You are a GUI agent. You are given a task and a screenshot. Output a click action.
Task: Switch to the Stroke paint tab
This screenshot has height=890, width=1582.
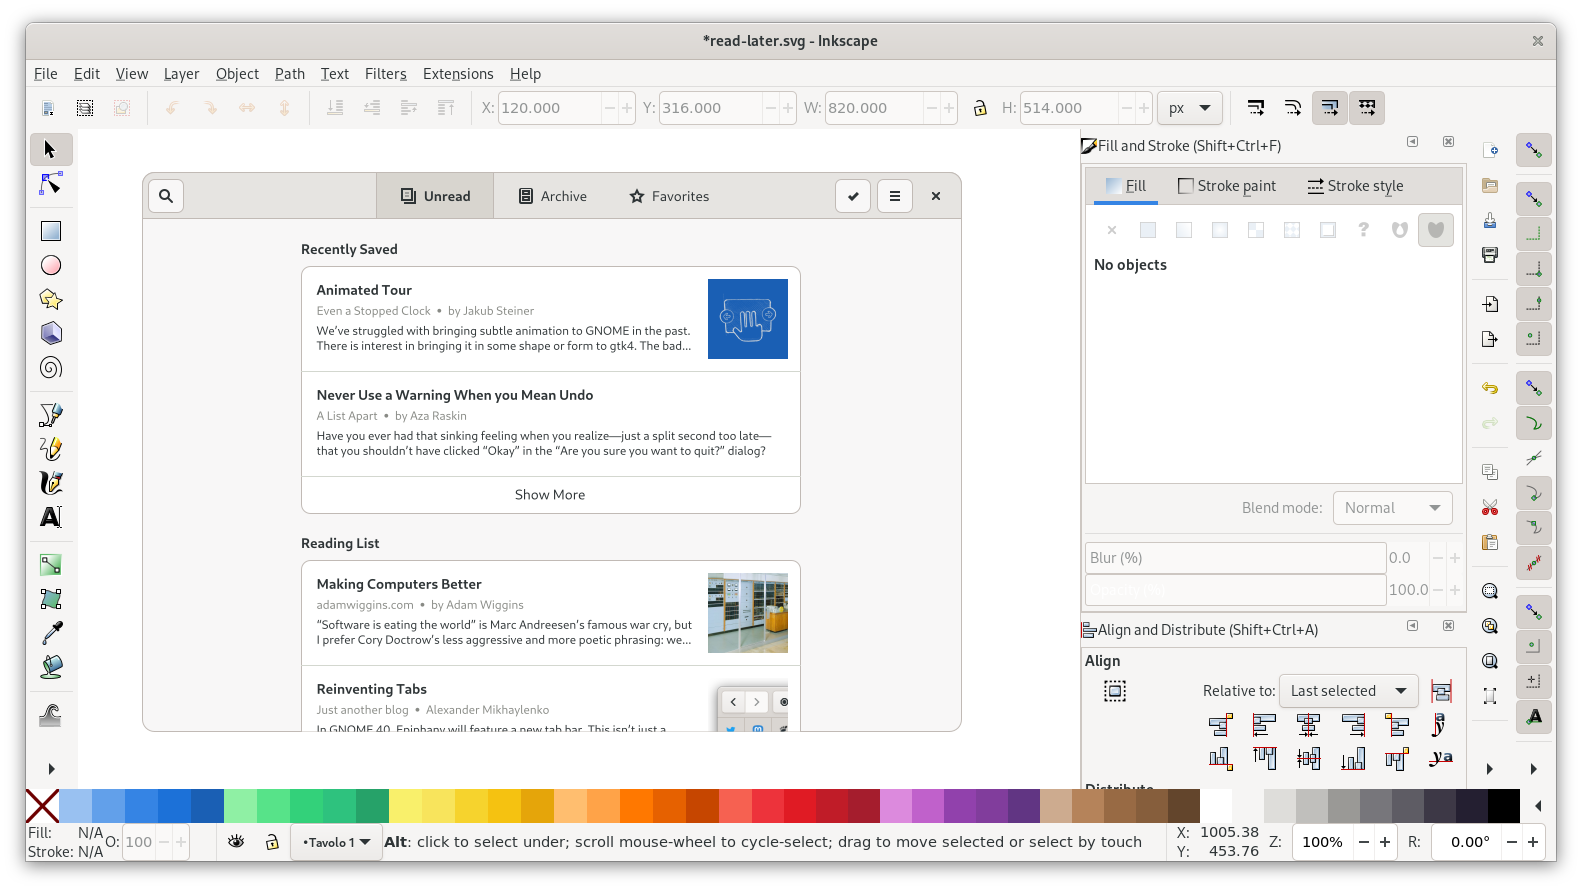1227,186
